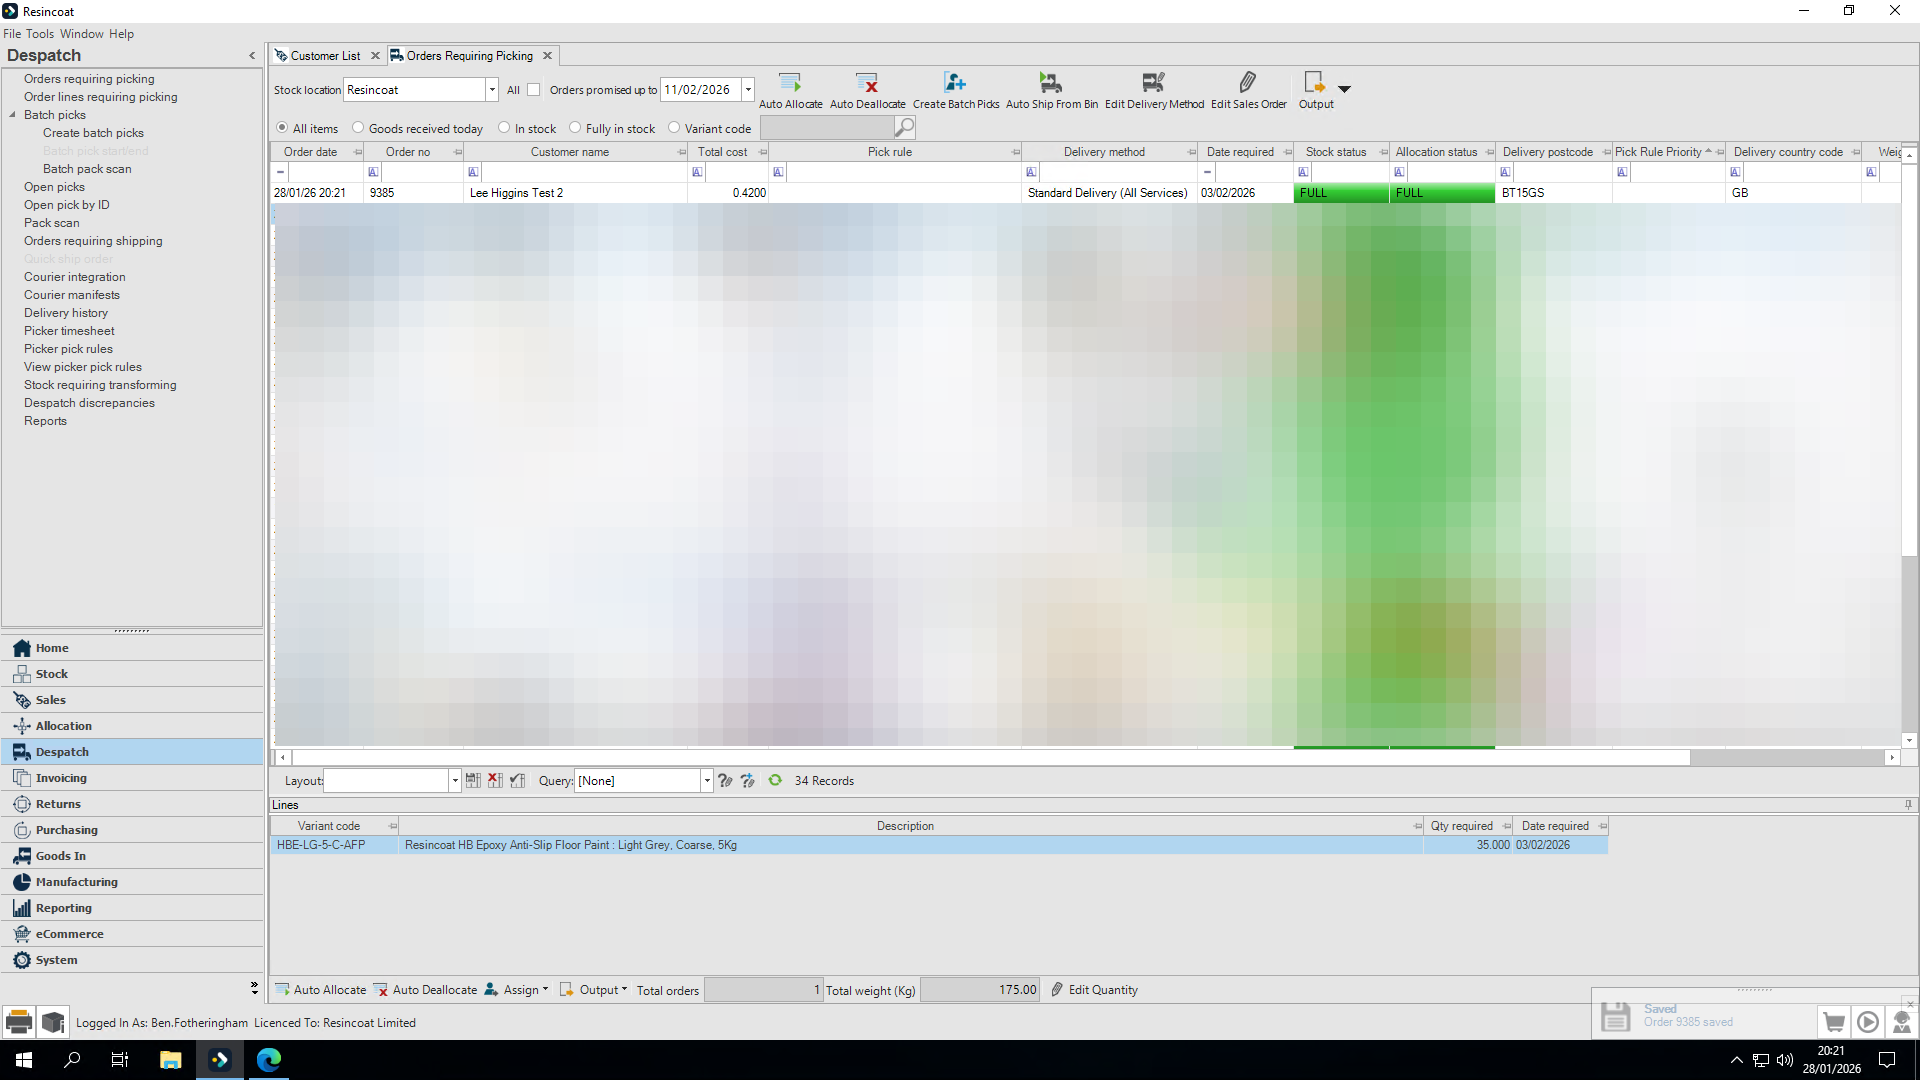
Task: Click the green refresh icon near records count
Action: point(775,780)
